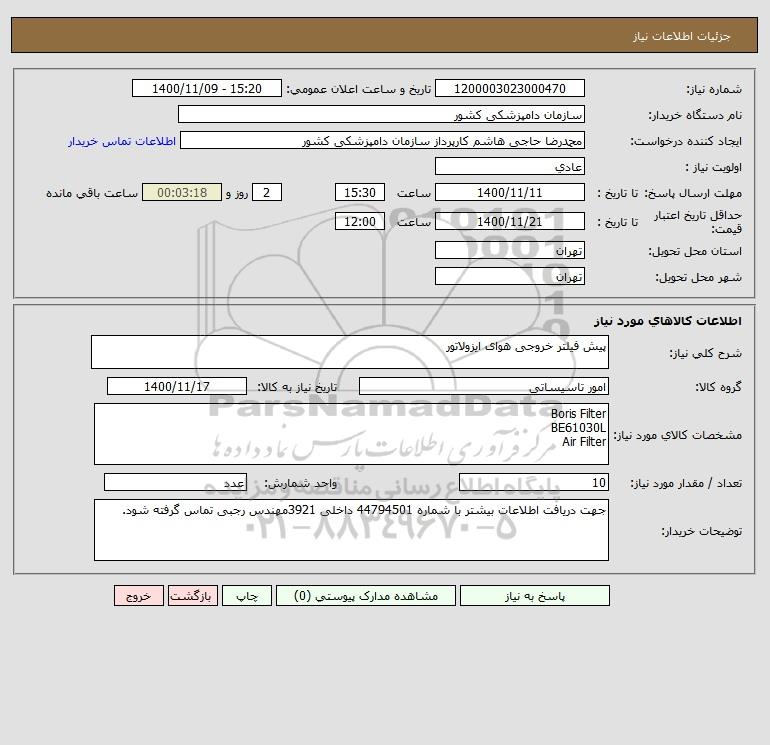Click the buyer notes text area

pos(351,530)
